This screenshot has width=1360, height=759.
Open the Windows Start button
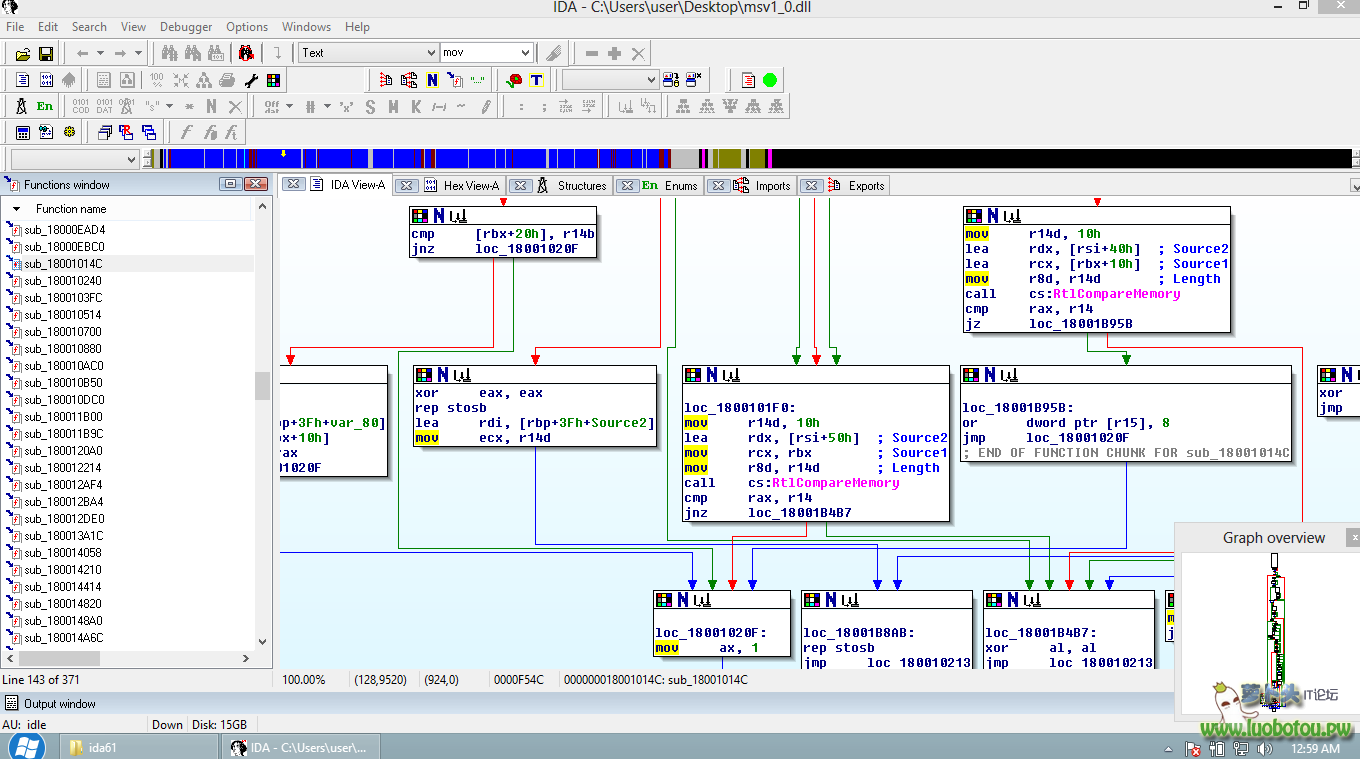(x=25, y=747)
